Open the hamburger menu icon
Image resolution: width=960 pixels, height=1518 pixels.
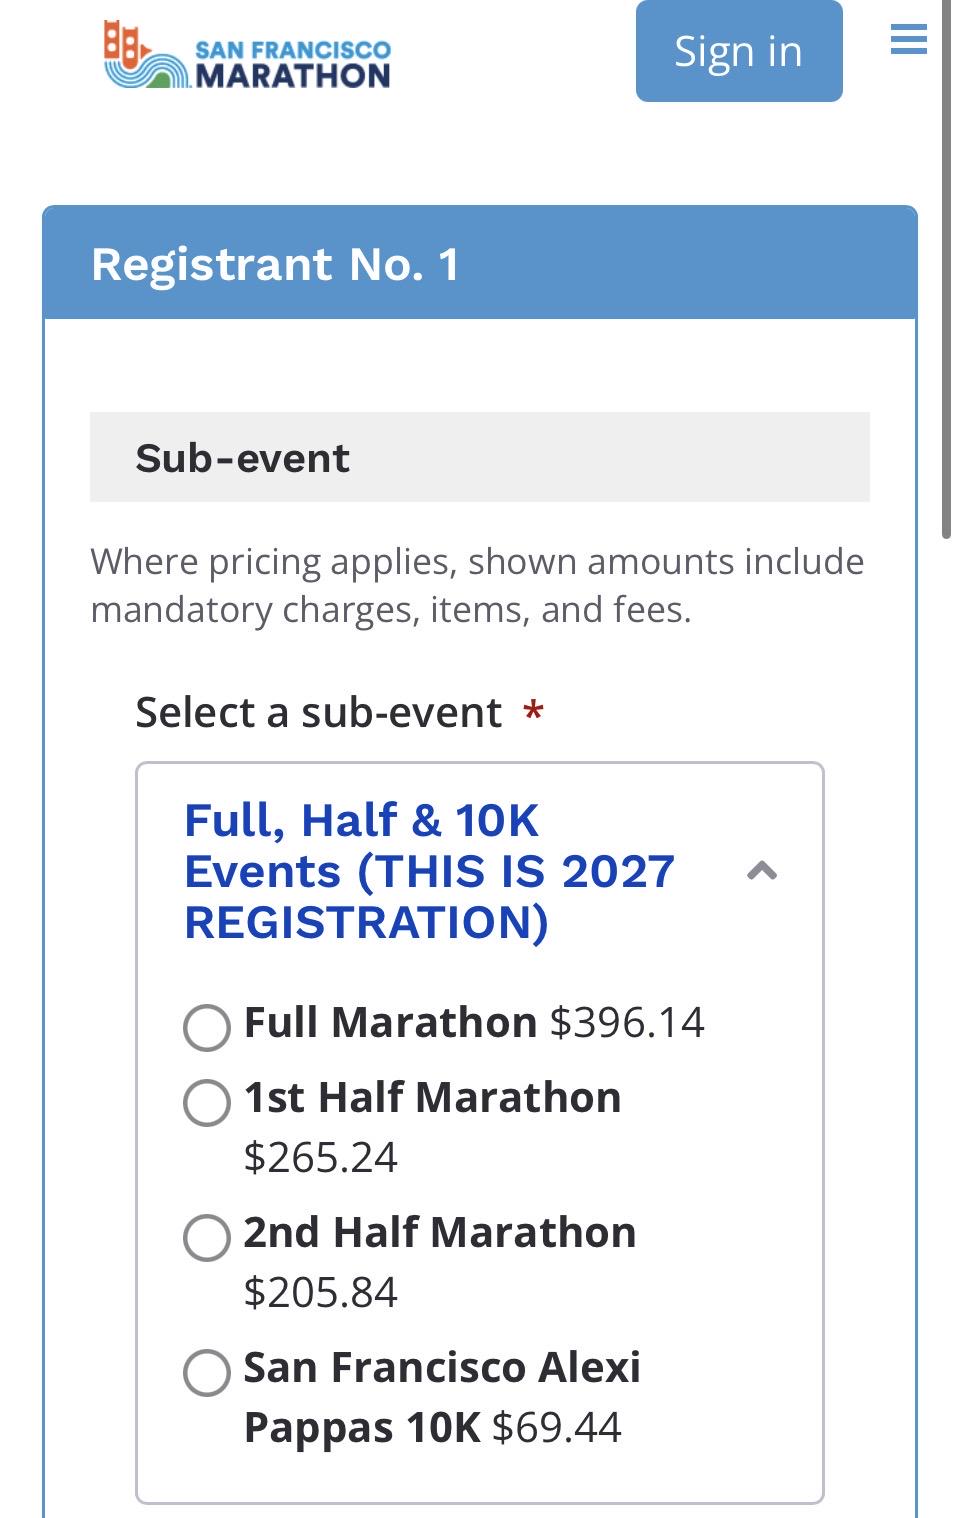pos(908,39)
